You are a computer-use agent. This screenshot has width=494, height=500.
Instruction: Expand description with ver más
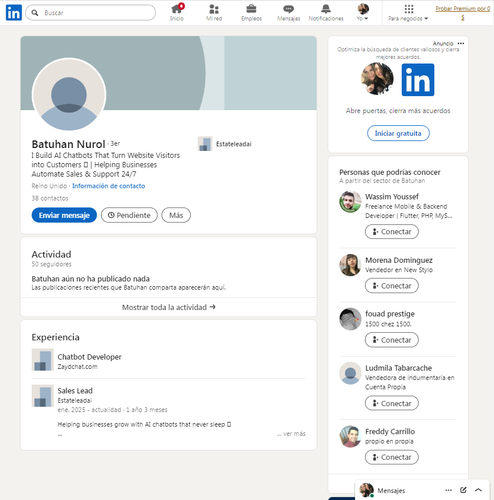[x=291, y=434]
